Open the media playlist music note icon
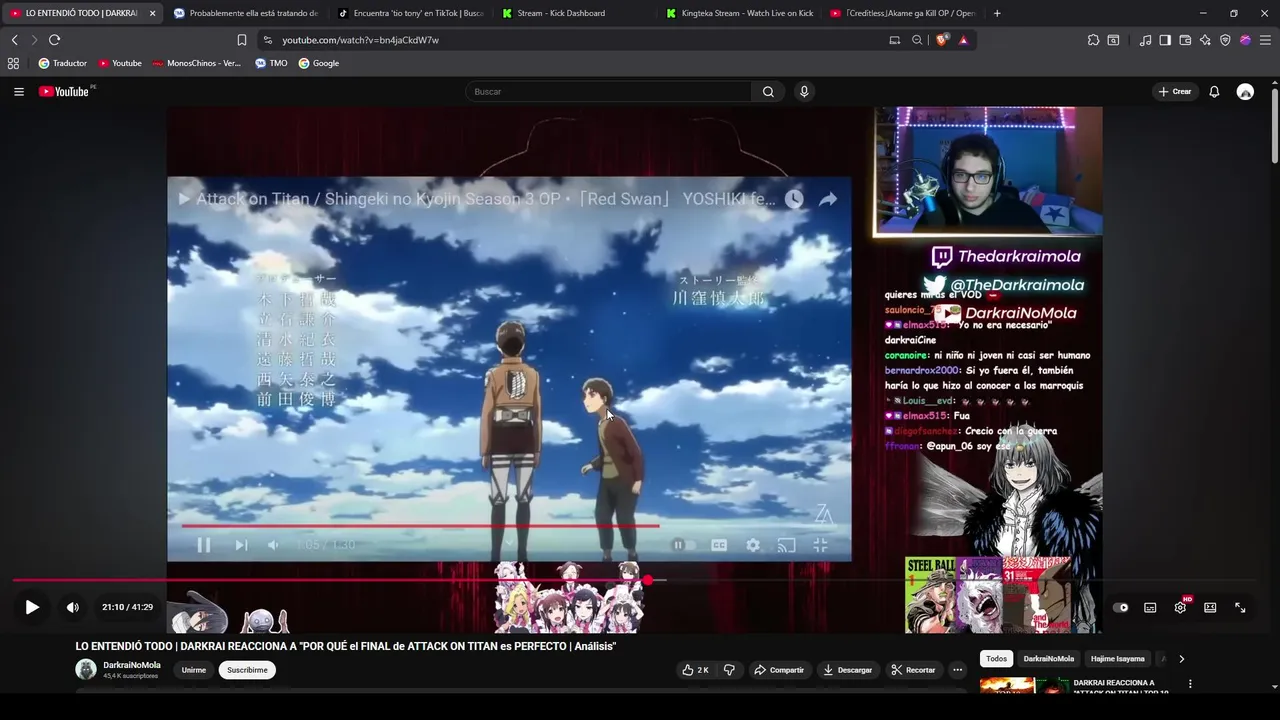This screenshot has width=1280, height=720. [x=1145, y=40]
